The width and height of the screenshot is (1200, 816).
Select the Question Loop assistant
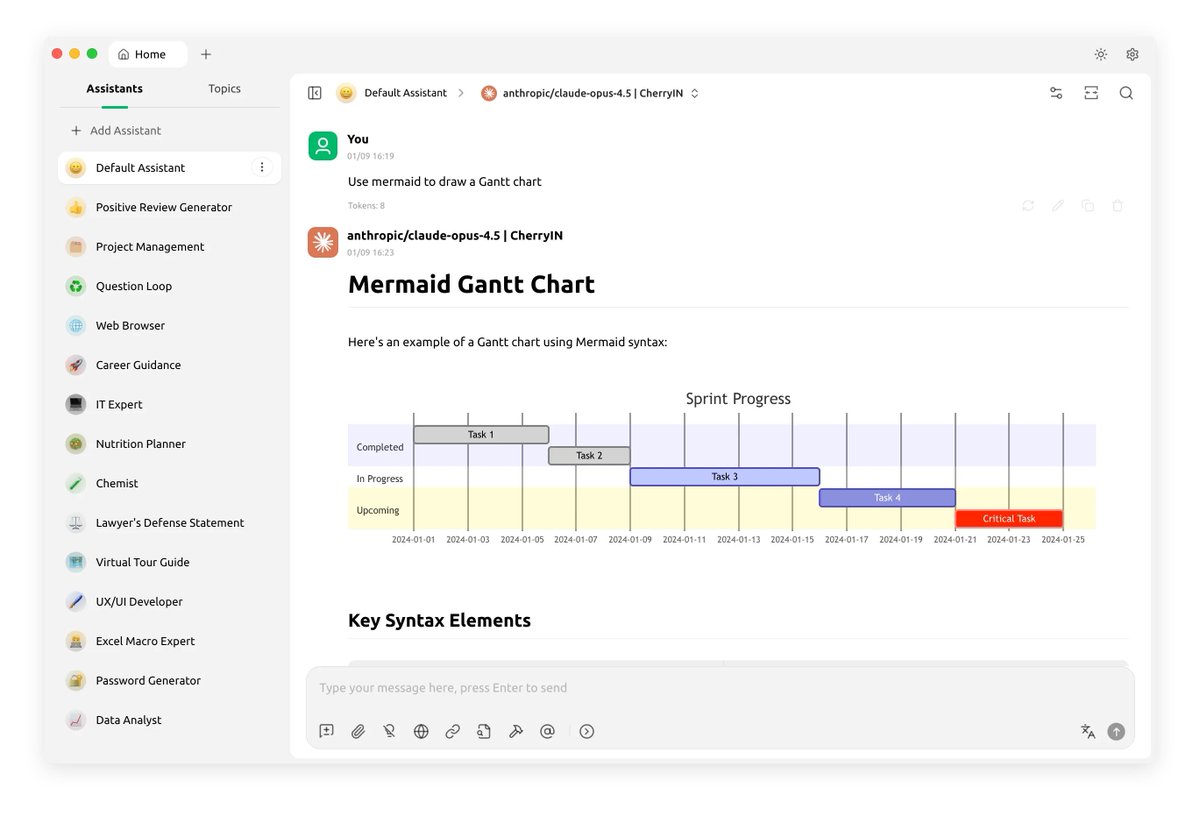click(x=169, y=286)
